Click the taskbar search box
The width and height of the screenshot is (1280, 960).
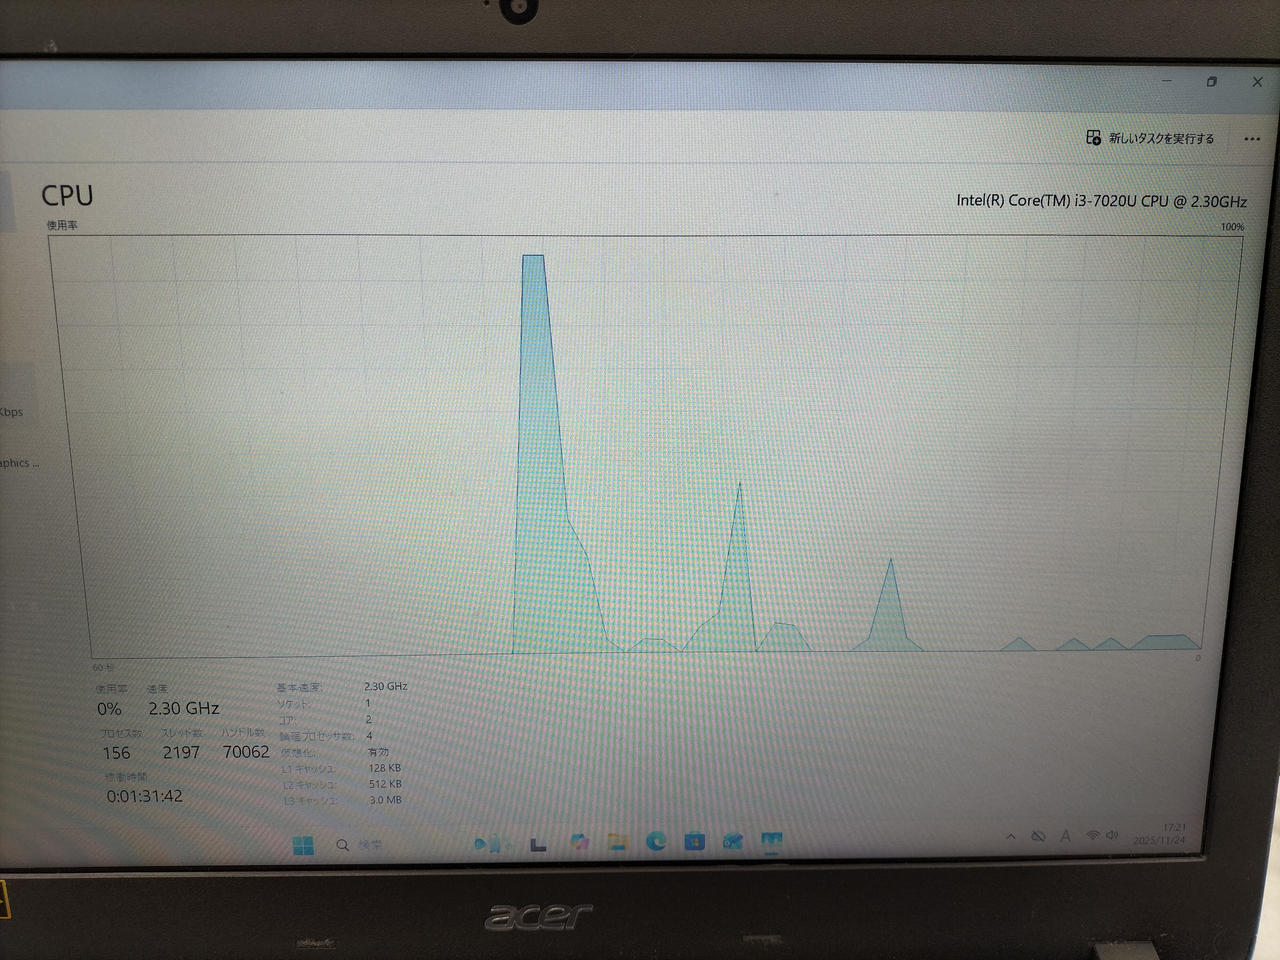click(360, 846)
